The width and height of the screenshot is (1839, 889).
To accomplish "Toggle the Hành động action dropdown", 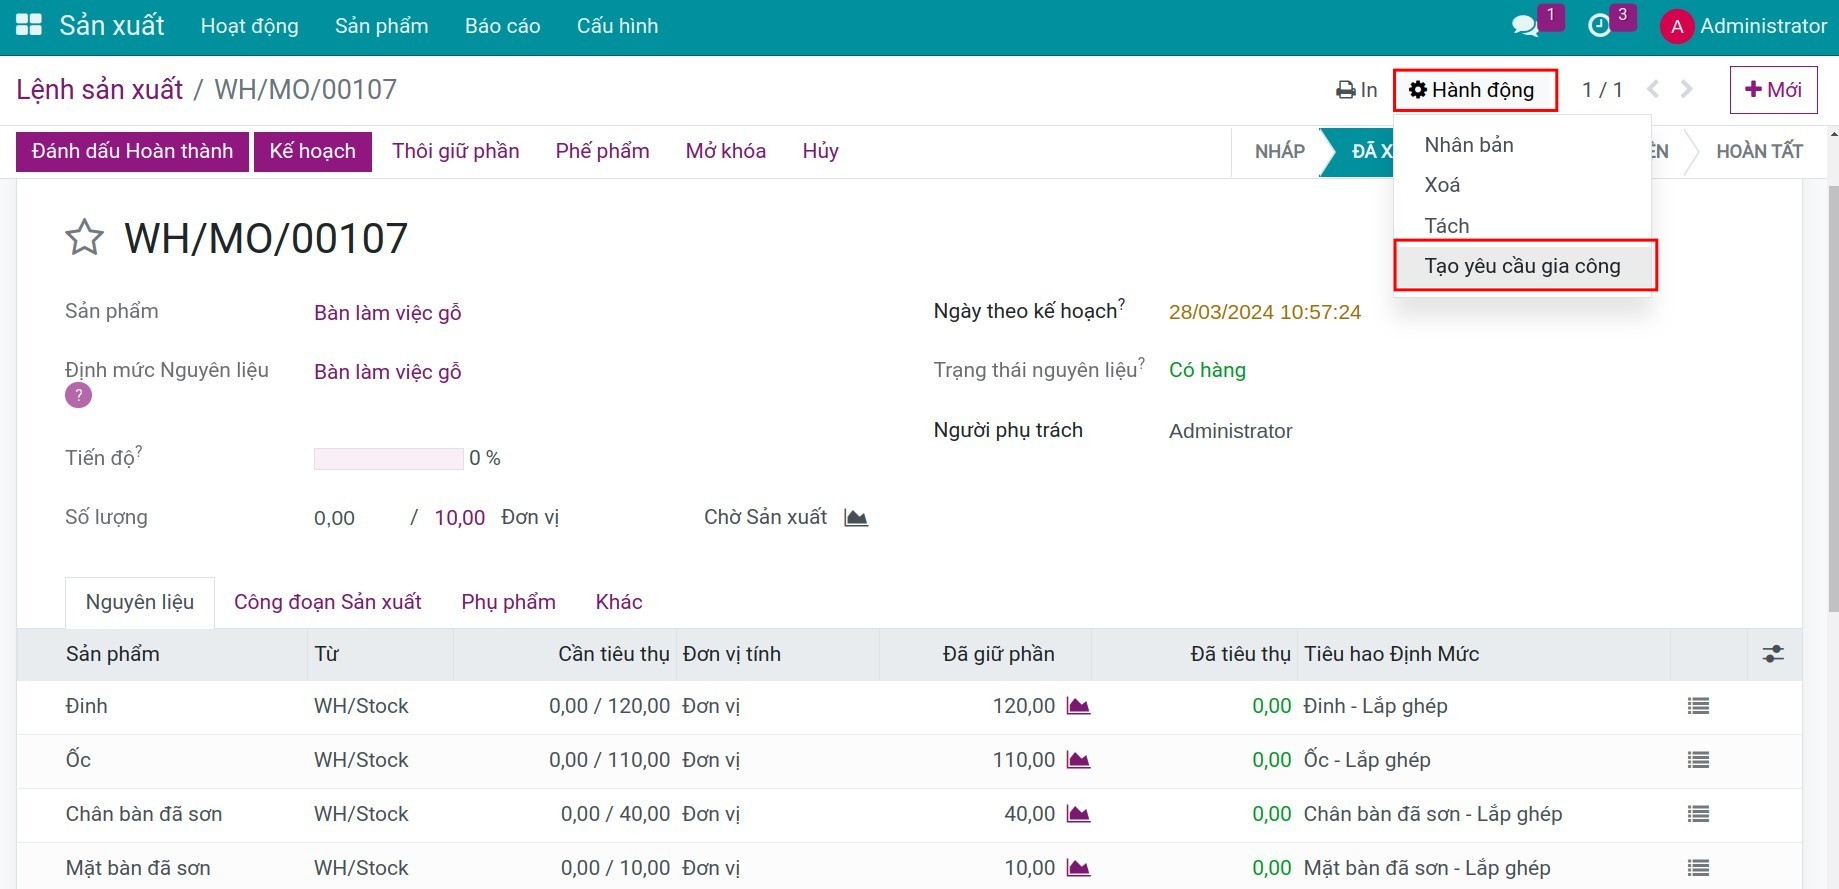I will (1472, 90).
